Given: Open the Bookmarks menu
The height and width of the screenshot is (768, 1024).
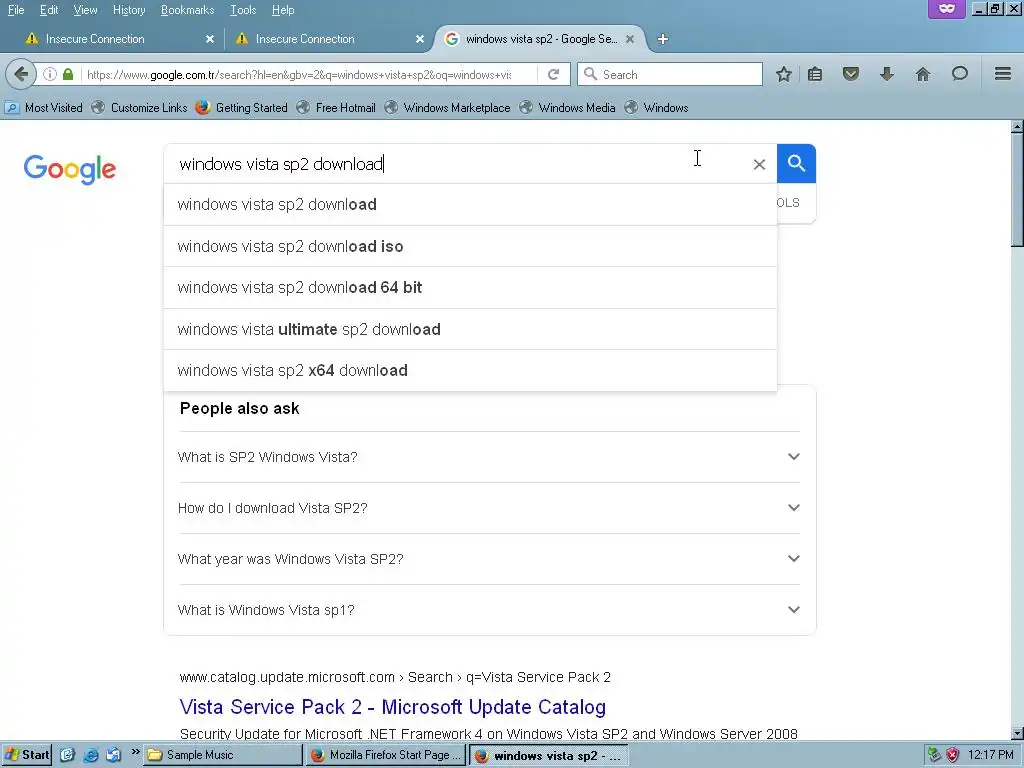Looking at the screenshot, I should point(187,10).
